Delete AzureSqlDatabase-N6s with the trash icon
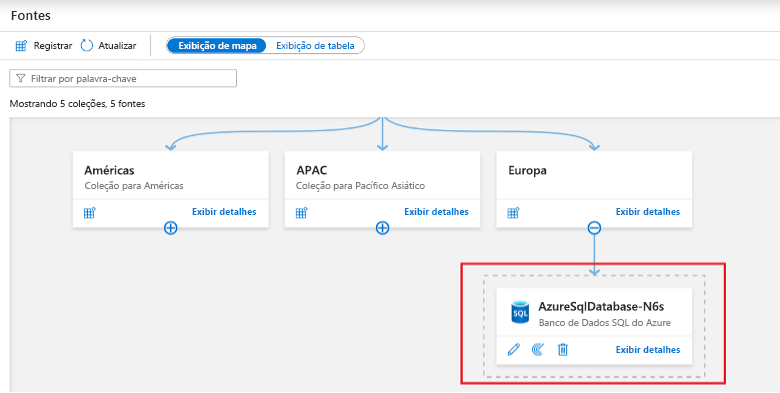The width and height of the screenshot is (780, 393). tap(563, 350)
